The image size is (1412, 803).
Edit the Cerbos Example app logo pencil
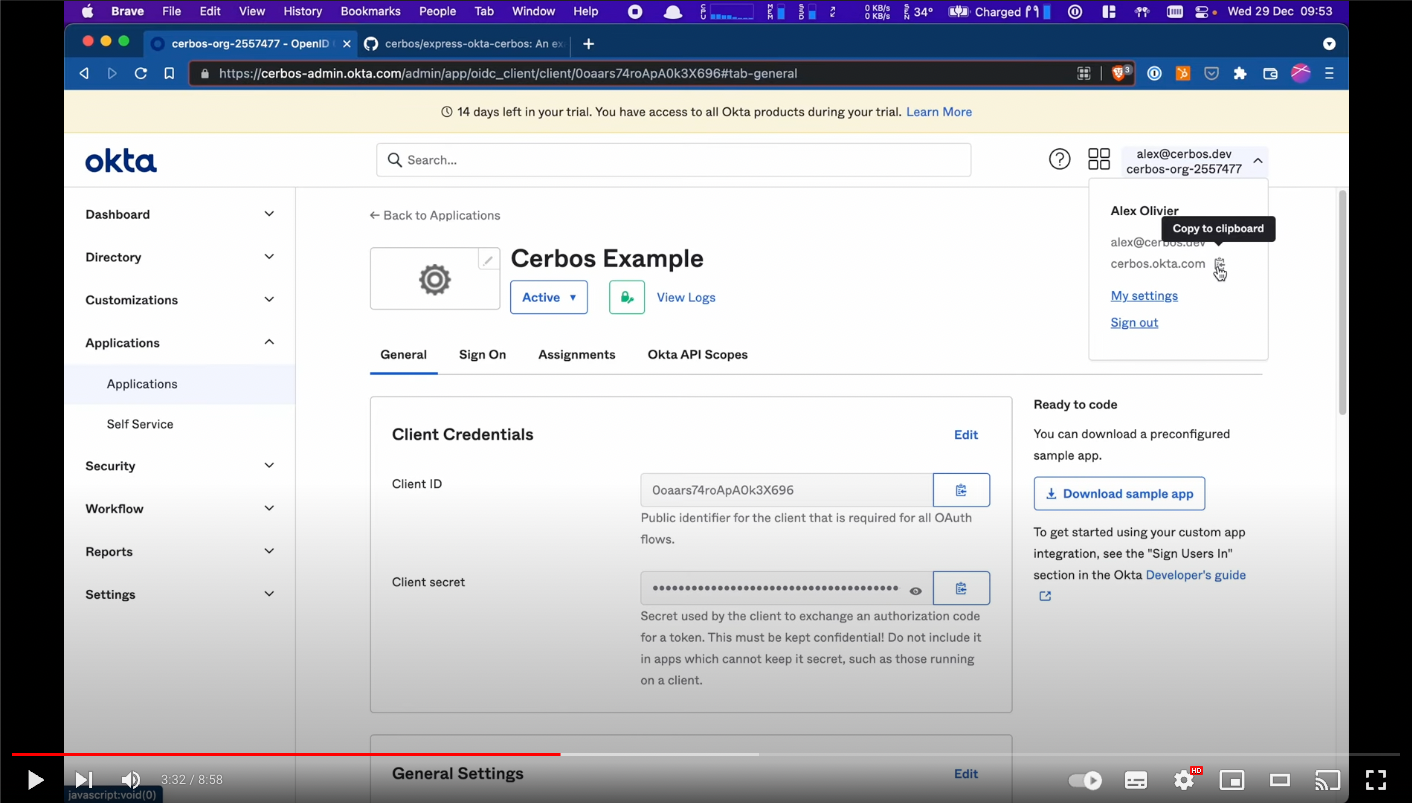coord(488,260)
